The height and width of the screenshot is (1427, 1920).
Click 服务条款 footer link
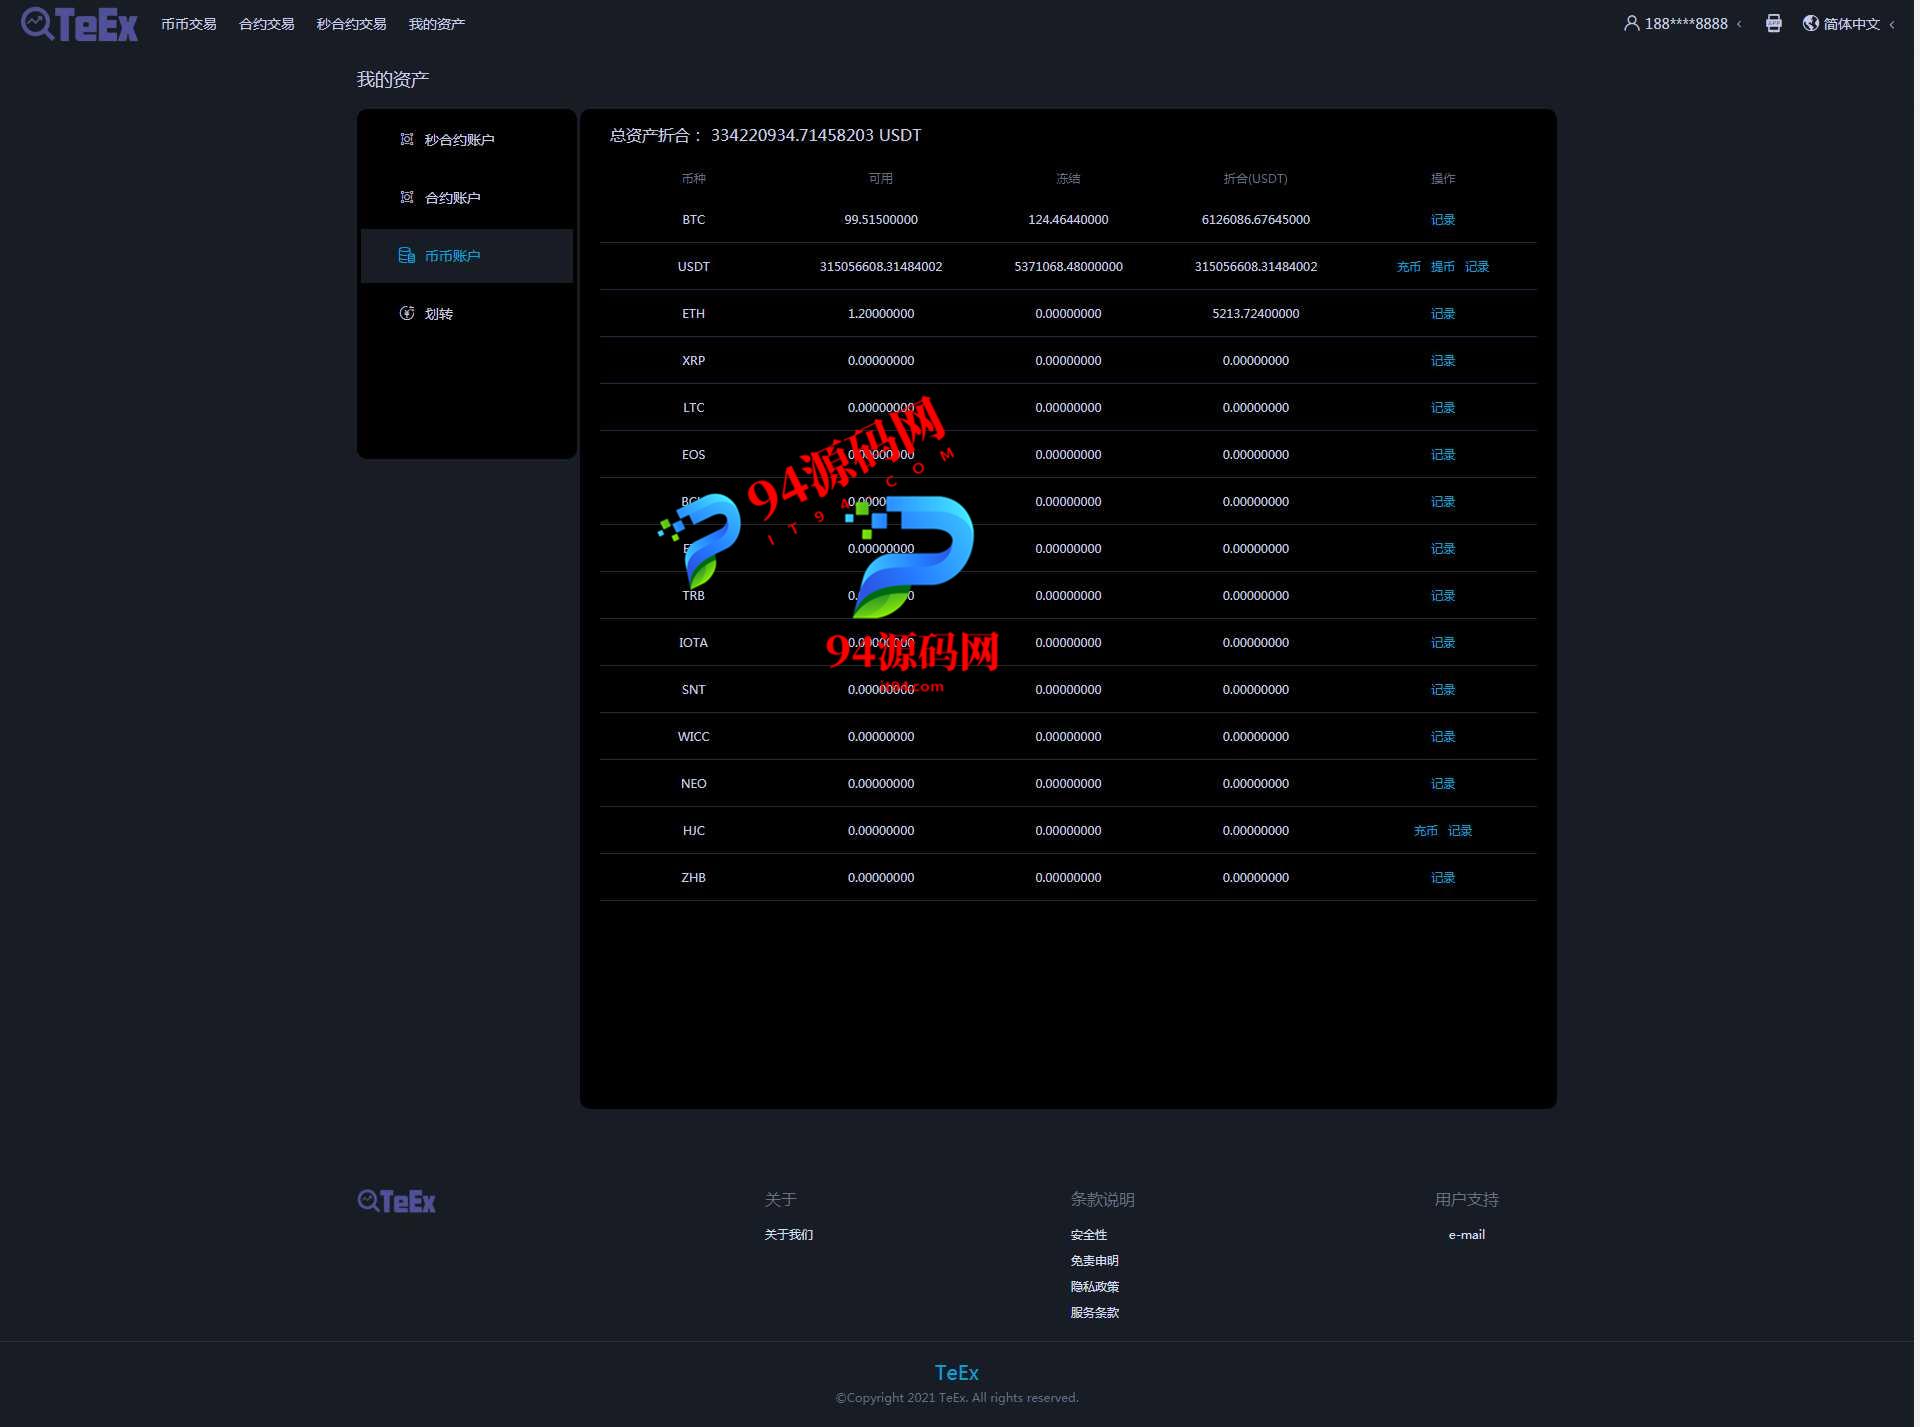pyautogui.click(x=1095, y=1313)
